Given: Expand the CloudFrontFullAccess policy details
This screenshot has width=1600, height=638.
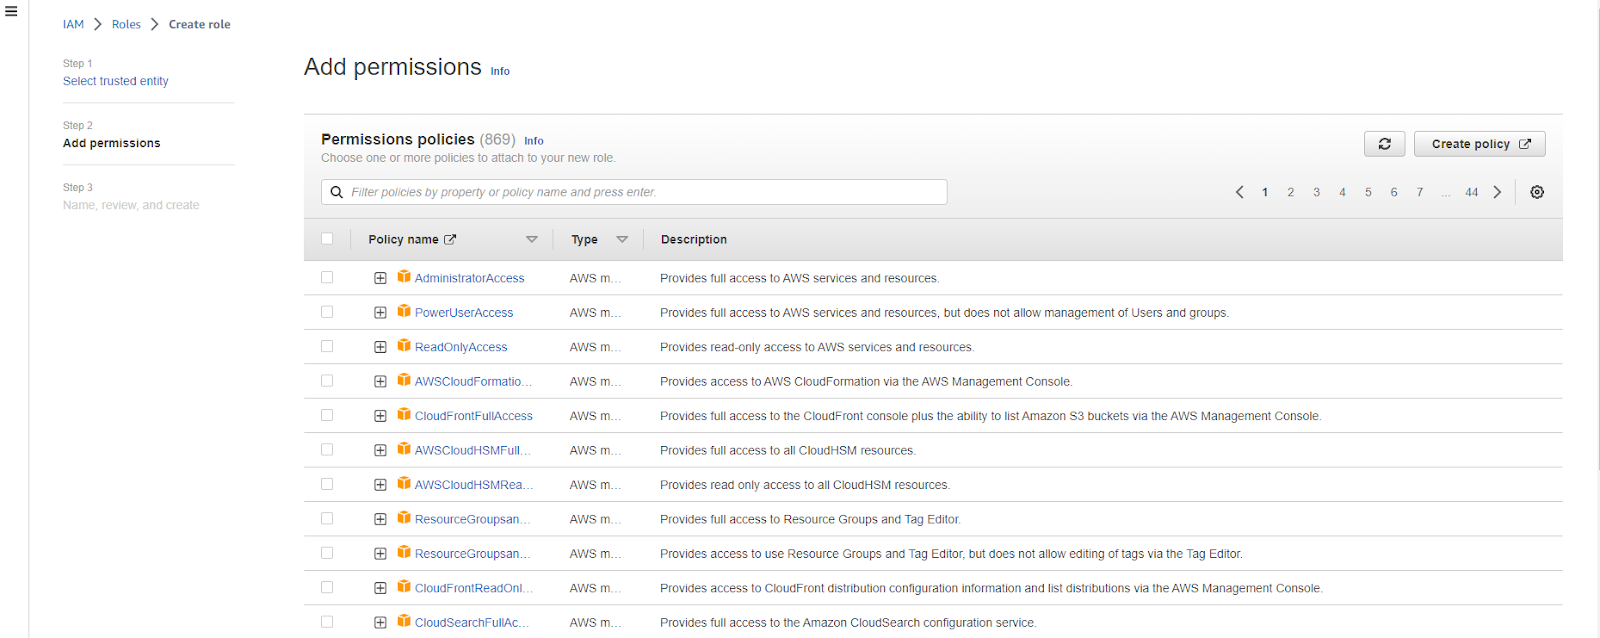Looking at the screenshot, I should point(380,416).
